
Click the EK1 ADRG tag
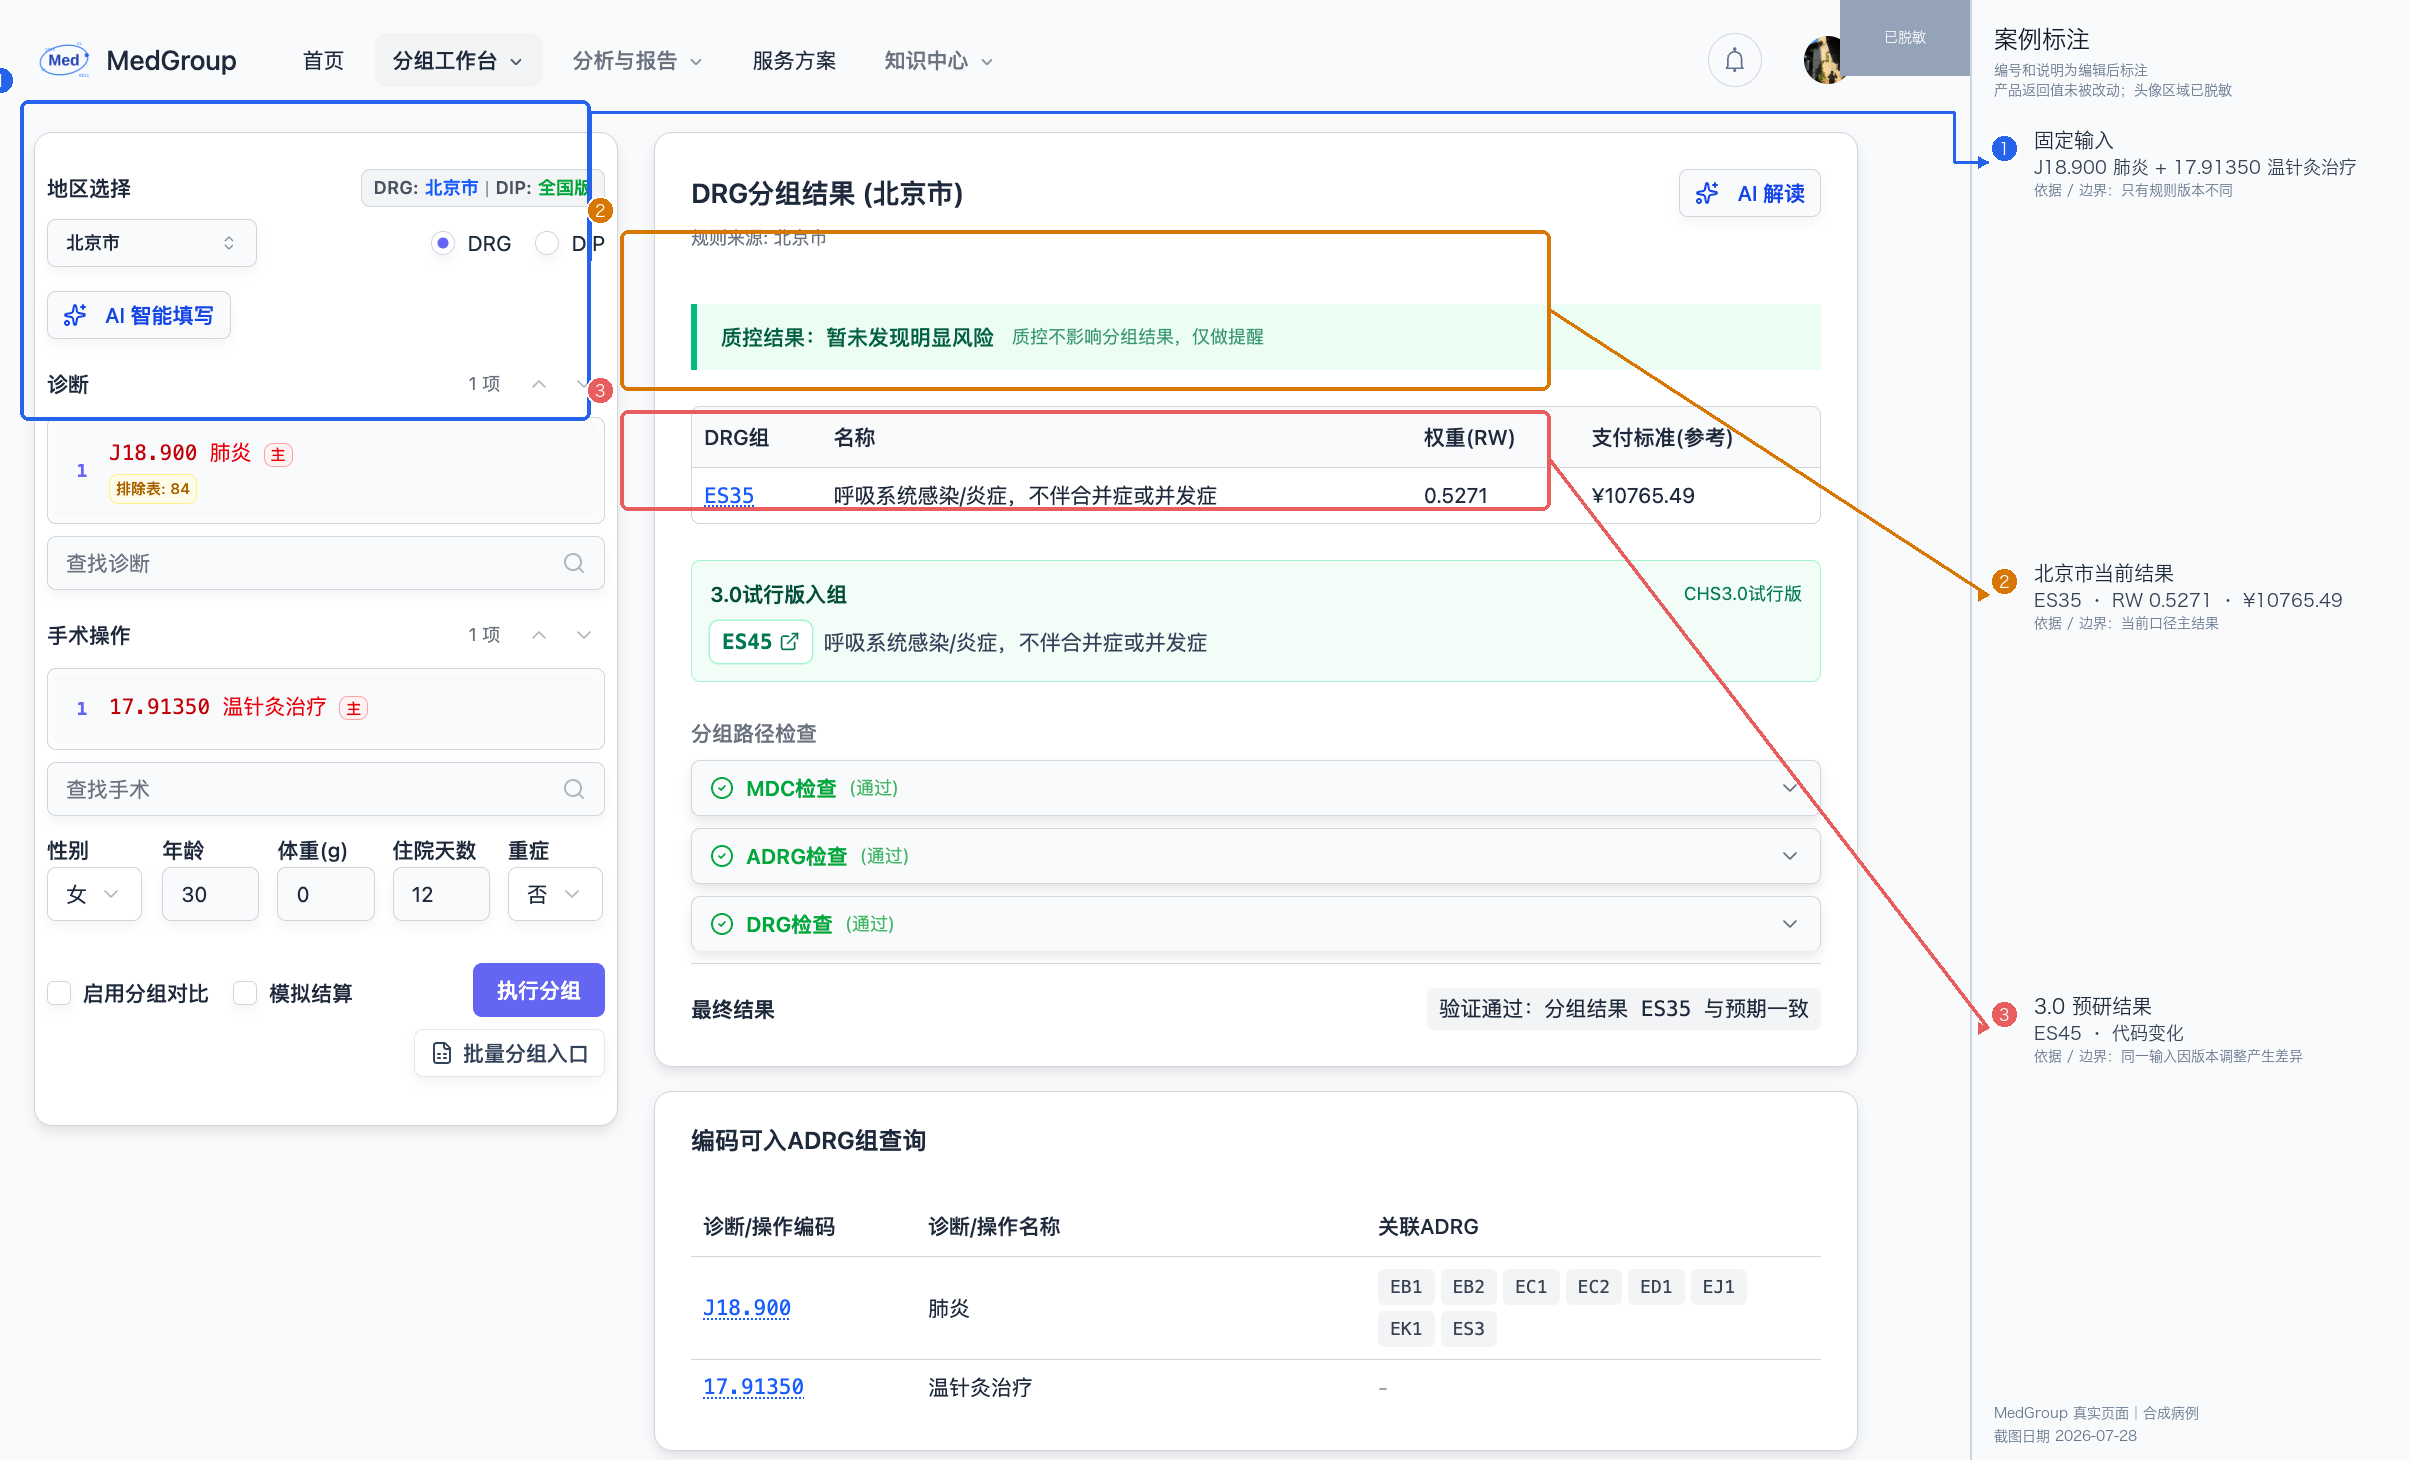coord(1406,1329)
